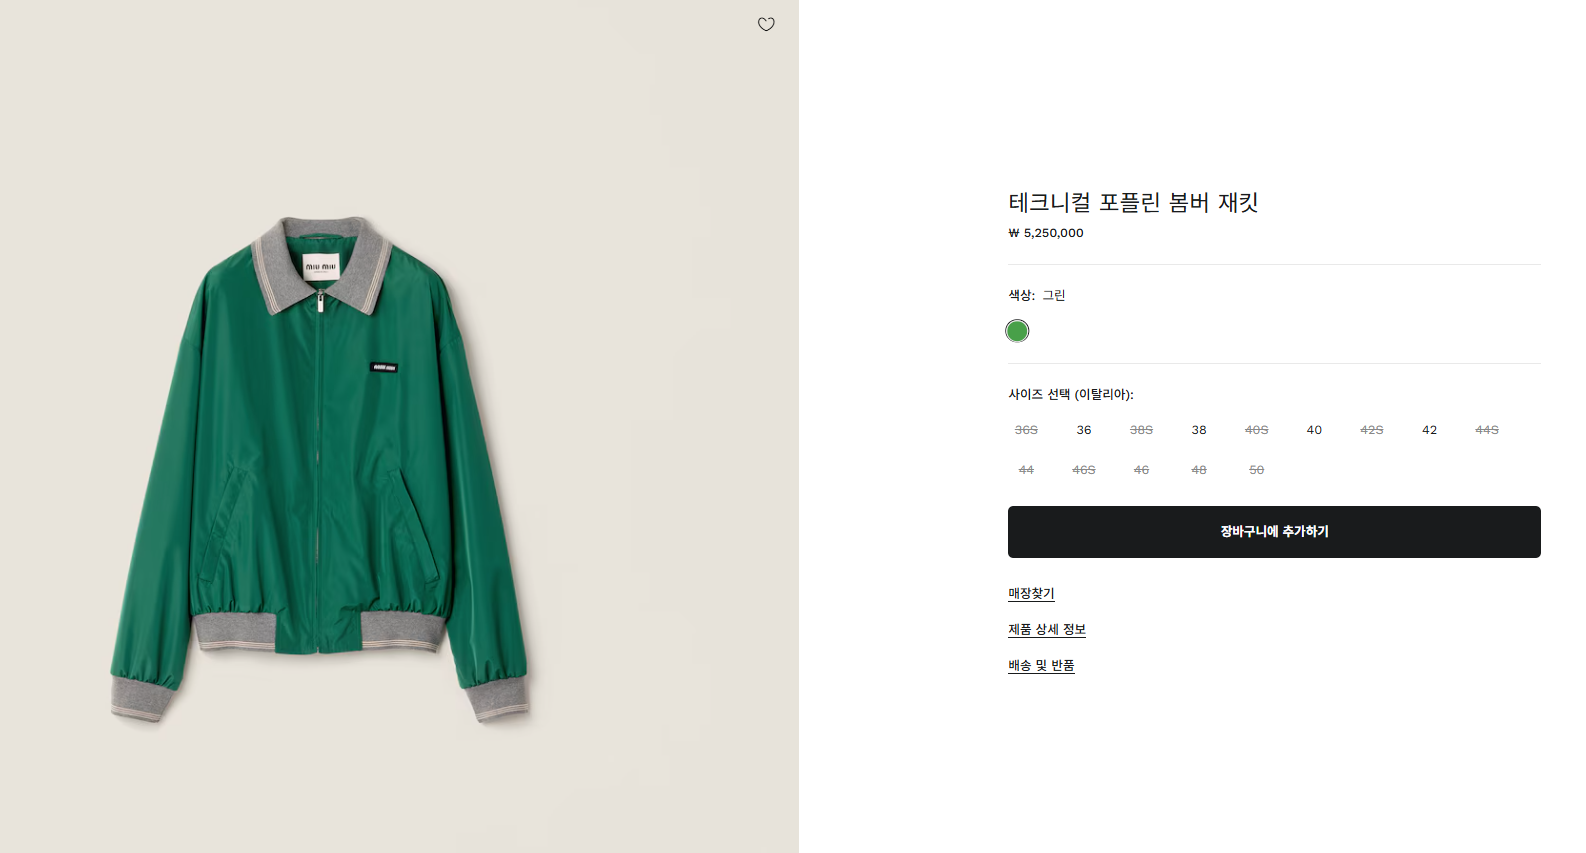Click the sold-out size 40S
Screen dimensions: 1586x853
coord(1256,430)
